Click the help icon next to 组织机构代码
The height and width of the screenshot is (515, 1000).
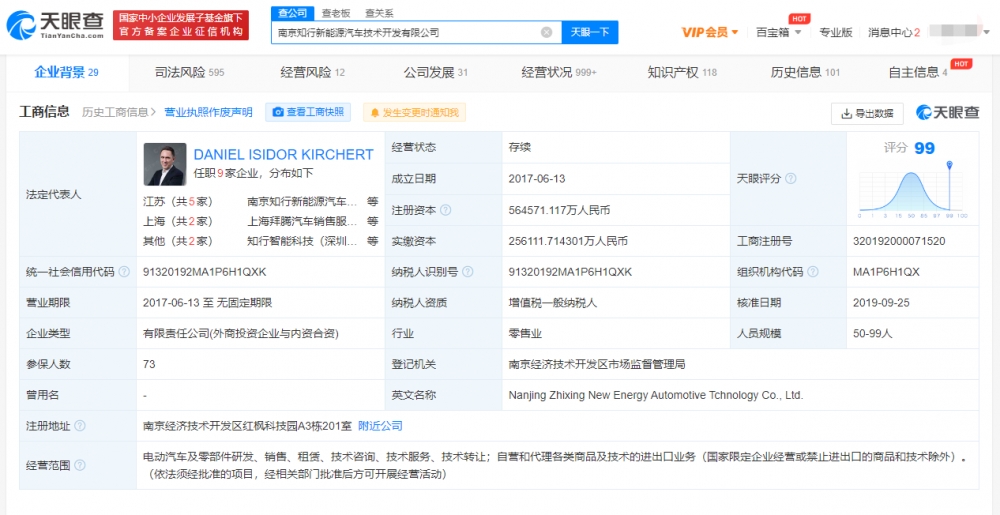[812, 272]
